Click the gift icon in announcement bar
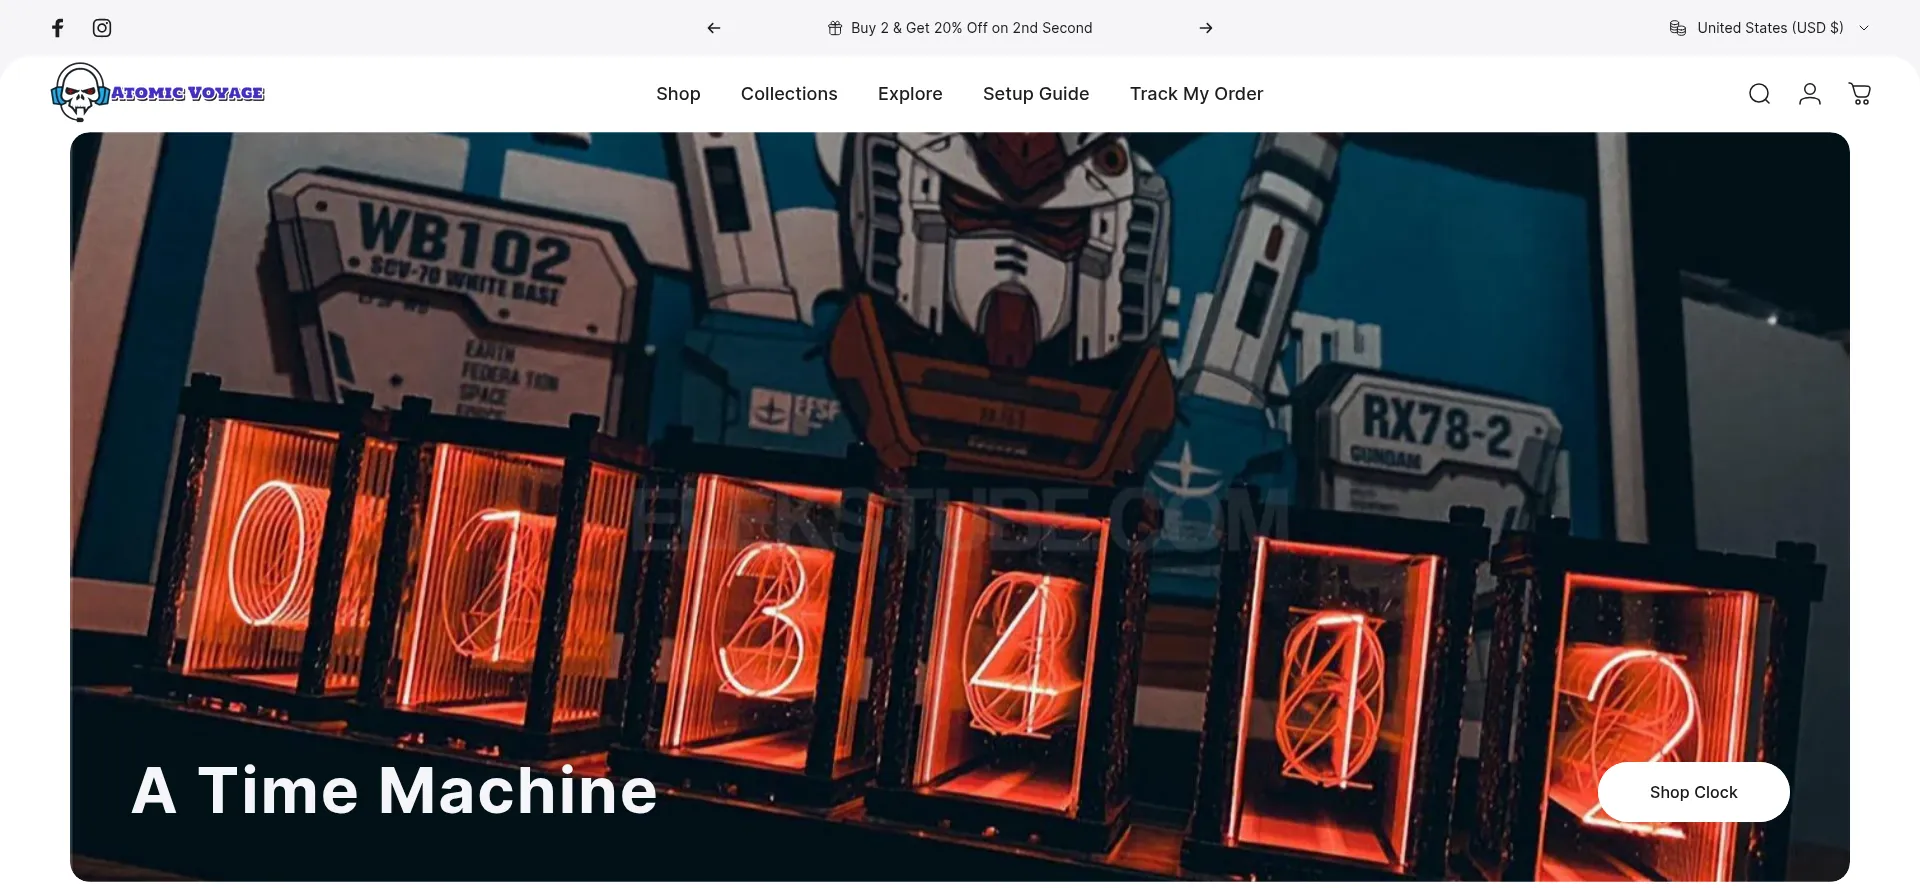This screenshot has width=1920, height=888. 835,28
